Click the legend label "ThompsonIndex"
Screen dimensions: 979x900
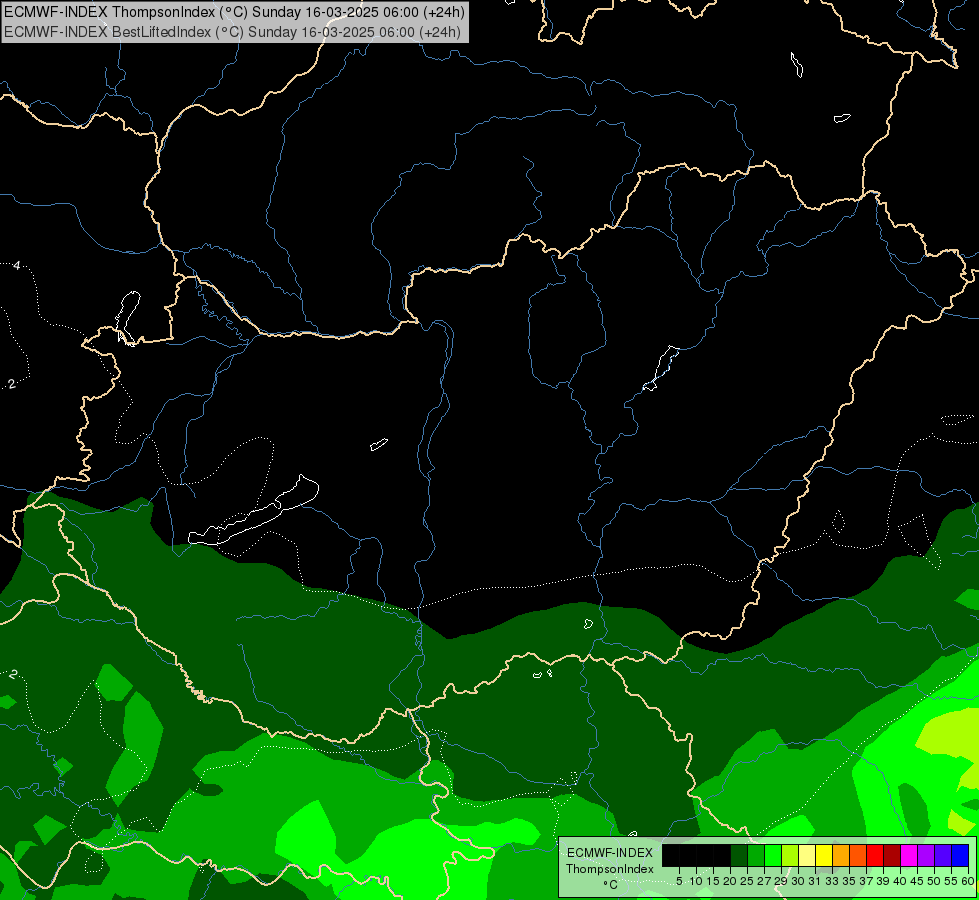pos(610,869)
